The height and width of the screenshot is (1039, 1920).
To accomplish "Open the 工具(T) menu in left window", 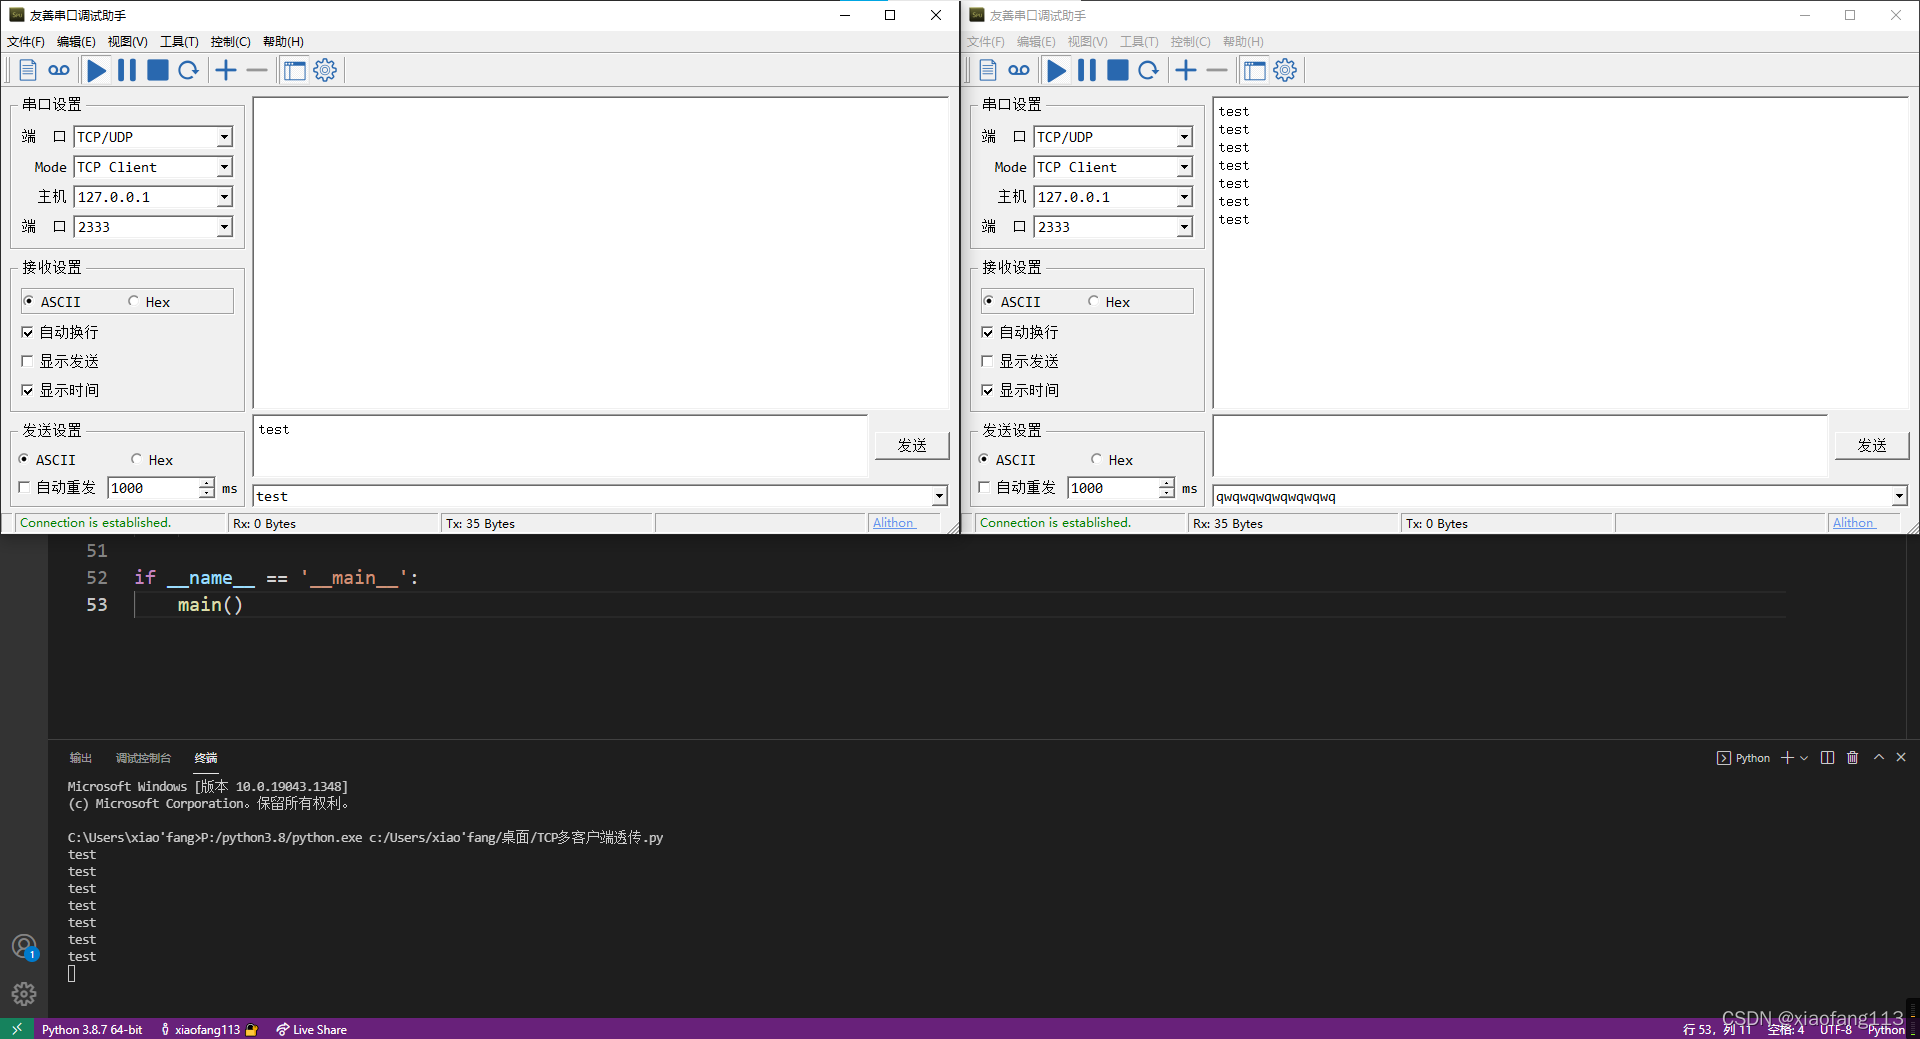I will tap(179, 42).
